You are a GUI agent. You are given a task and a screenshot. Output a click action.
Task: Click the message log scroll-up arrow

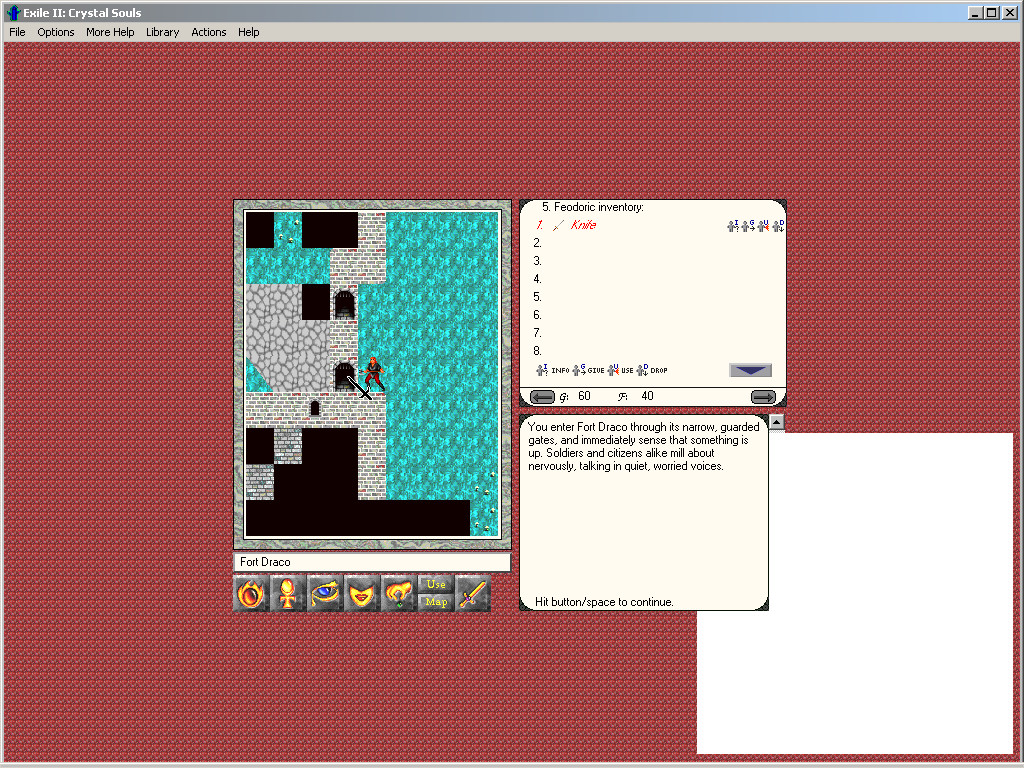(776, 422)
